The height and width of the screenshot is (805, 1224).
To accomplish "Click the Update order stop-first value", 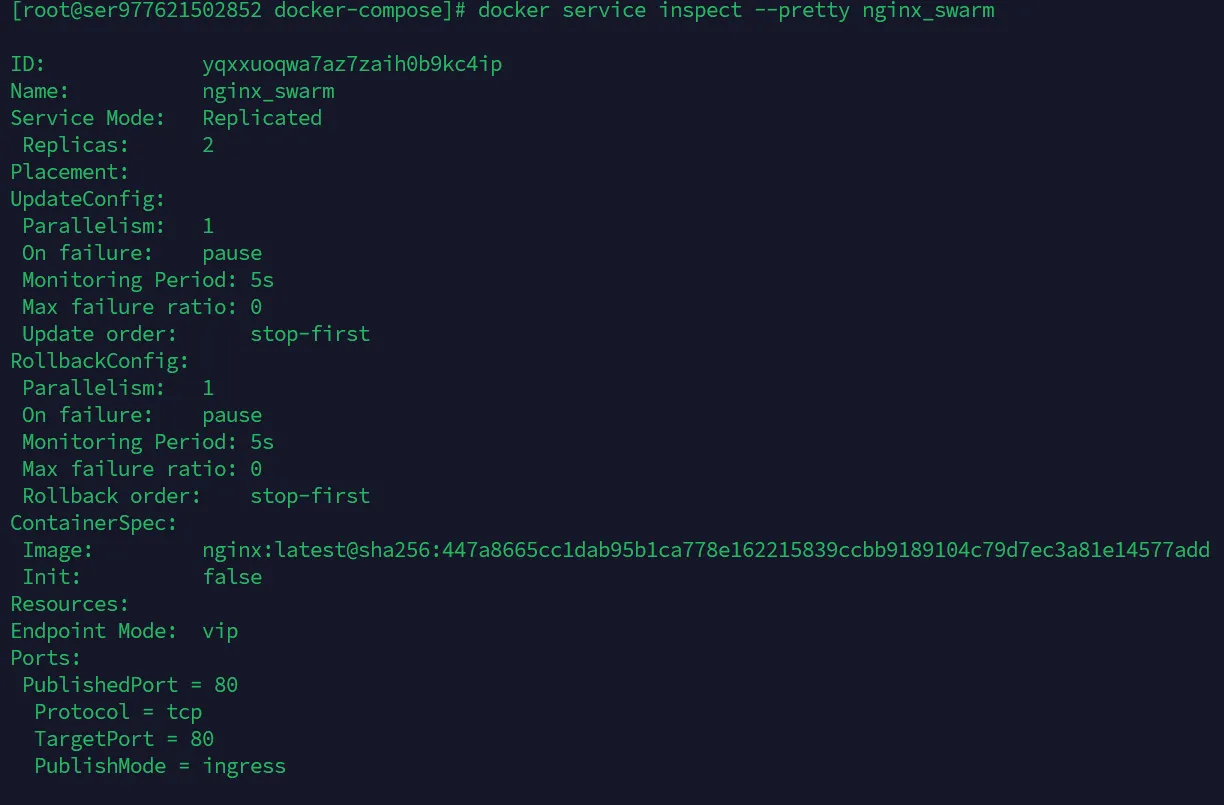I will point(310,334).
